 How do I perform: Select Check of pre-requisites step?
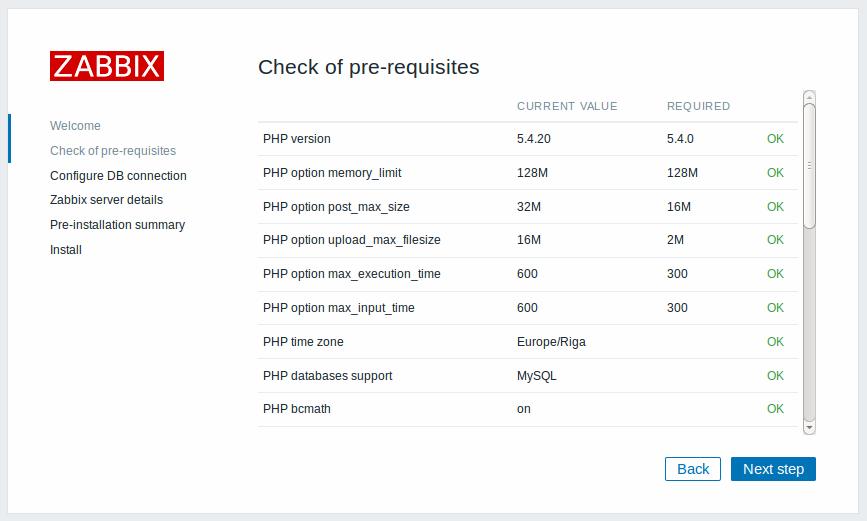point(113,151)
